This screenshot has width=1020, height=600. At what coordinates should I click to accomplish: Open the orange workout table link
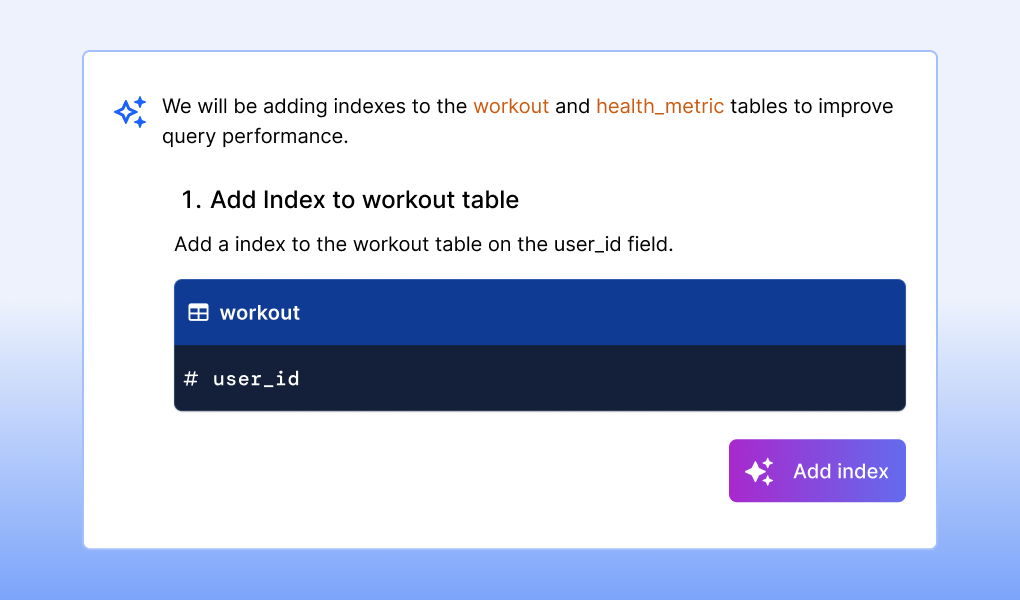pyautogui.click(x=511, y=106)
